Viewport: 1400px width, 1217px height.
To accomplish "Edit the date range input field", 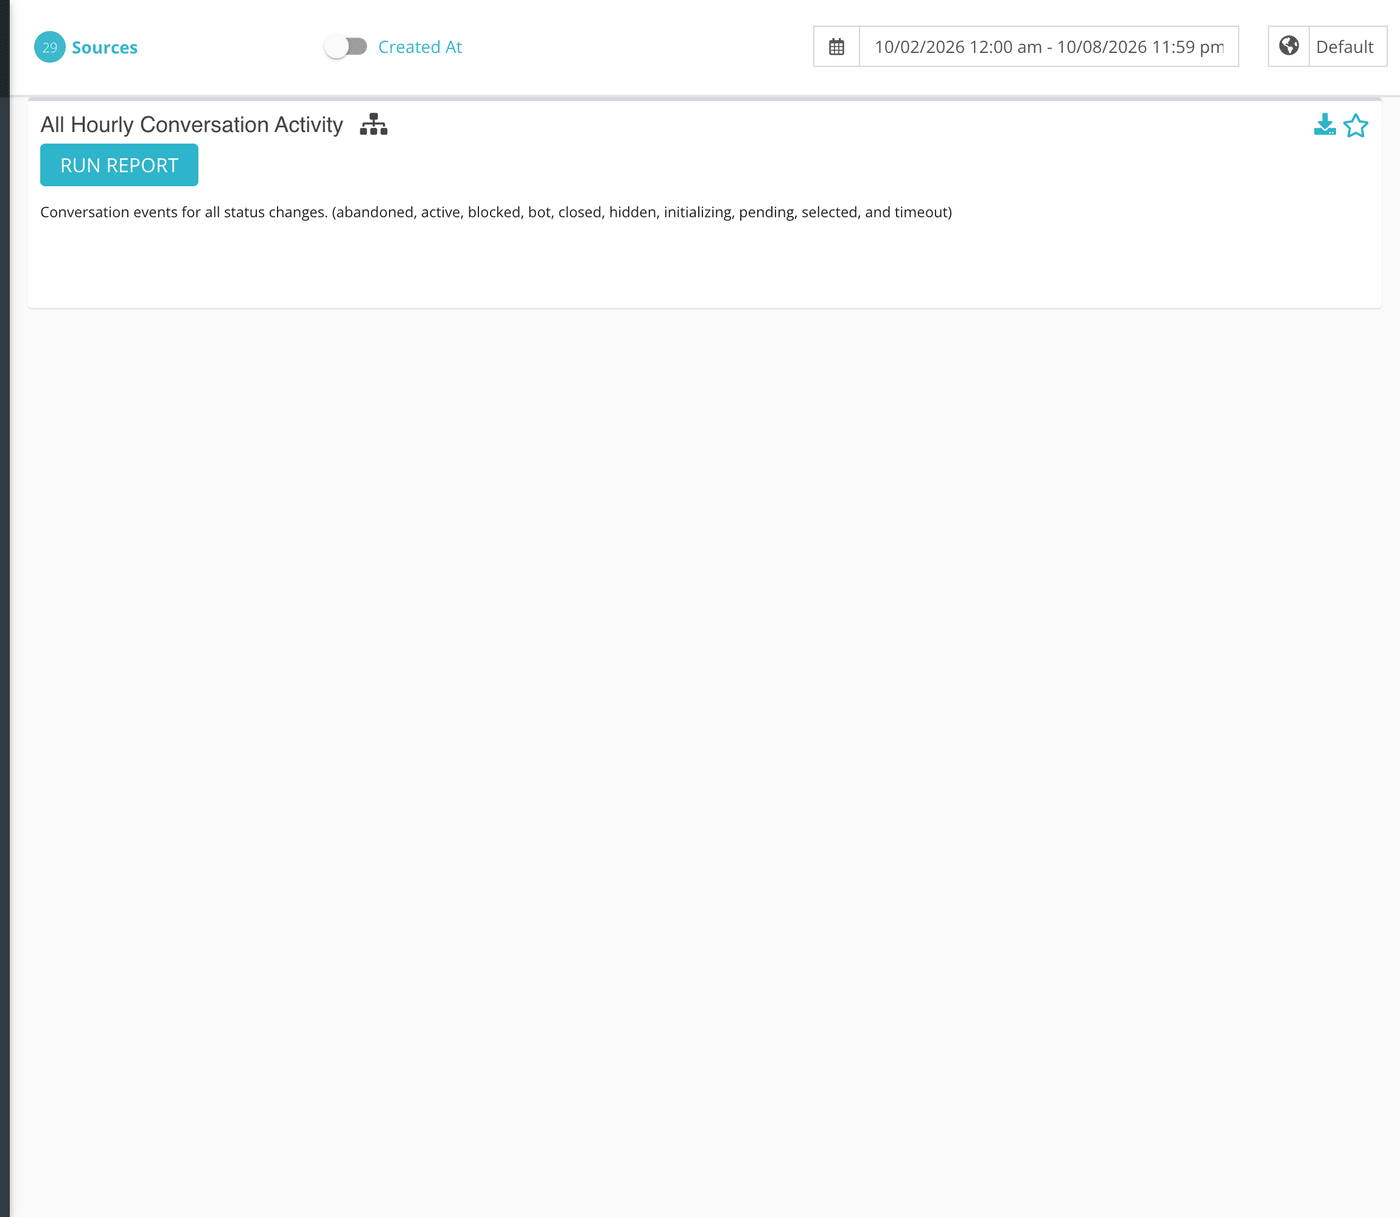I will pyautogui.click(x=1049, y=47).
